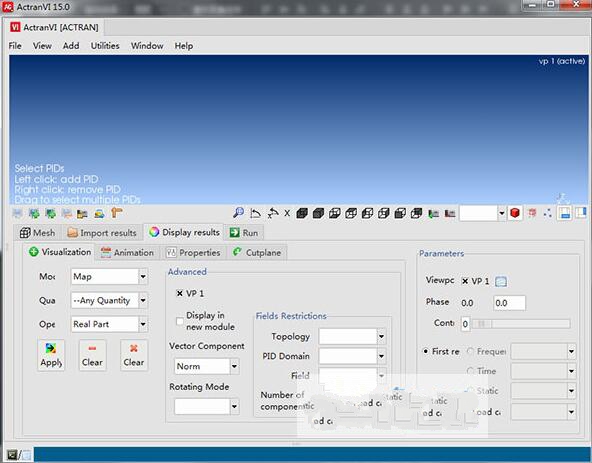Click the layout icon with the blue bottom pane

tap(565, 213)
